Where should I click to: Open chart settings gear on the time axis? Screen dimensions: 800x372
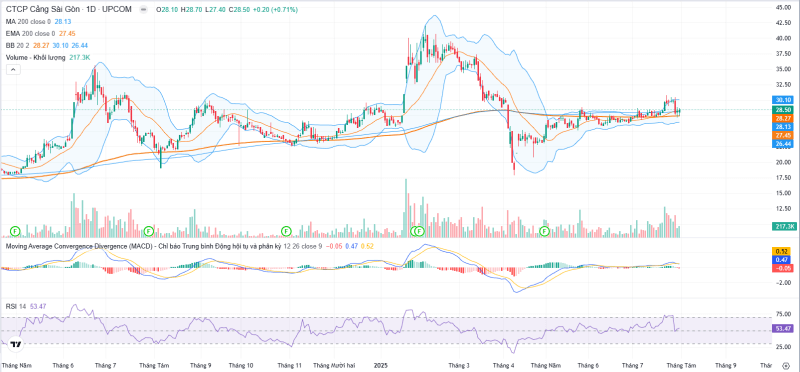[786, 365]
